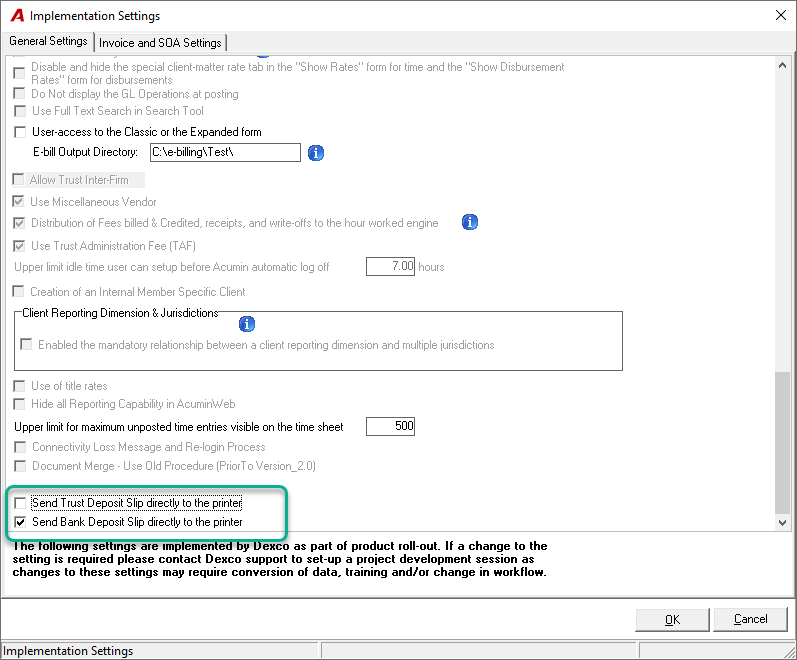This screenshot has width=797, height=660.
Task: Click the unposted time entries field showing 500
Action: (x=390, y=426)
